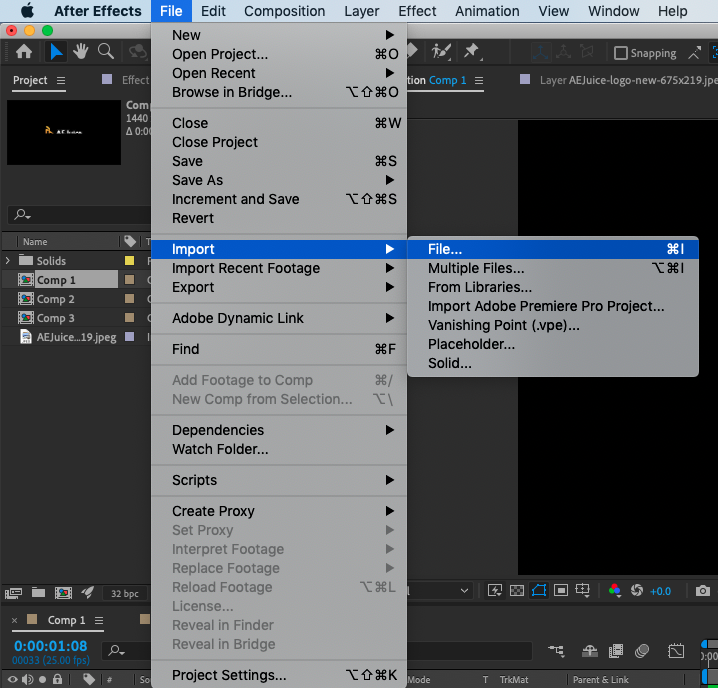Click exposure value +0.0
This screenshot has width=718, height=688.
(x=660, y=591)
